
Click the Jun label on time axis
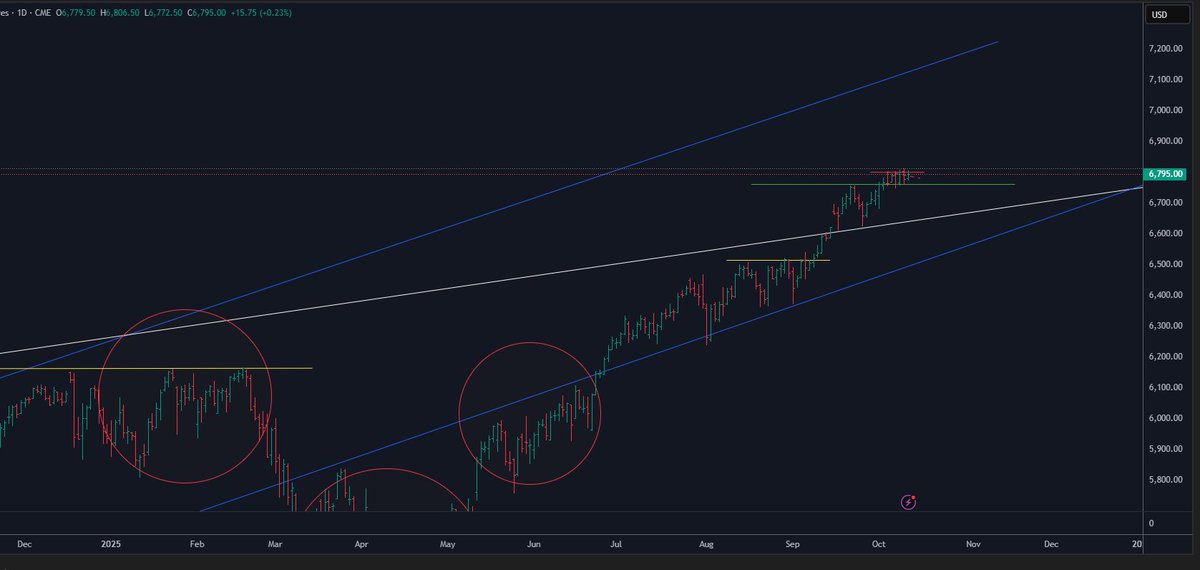pos(534,544)
